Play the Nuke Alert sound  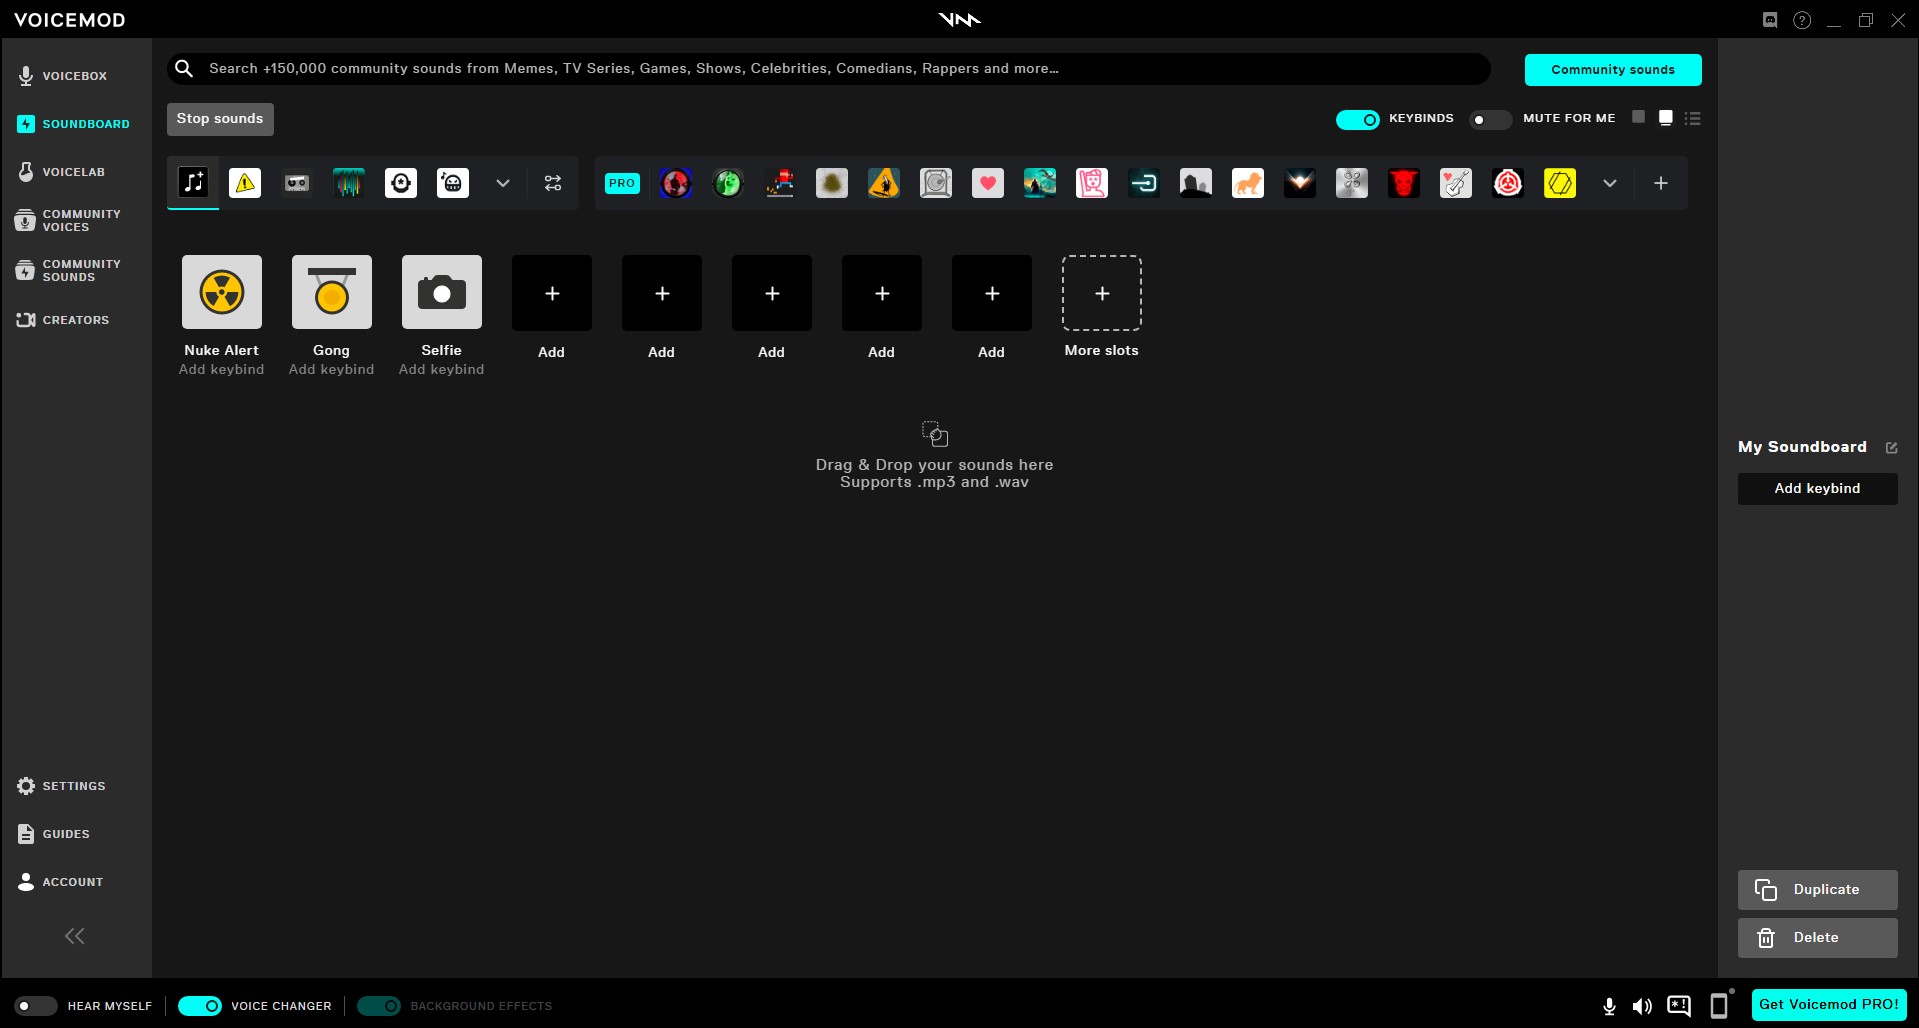click(222, 292)
